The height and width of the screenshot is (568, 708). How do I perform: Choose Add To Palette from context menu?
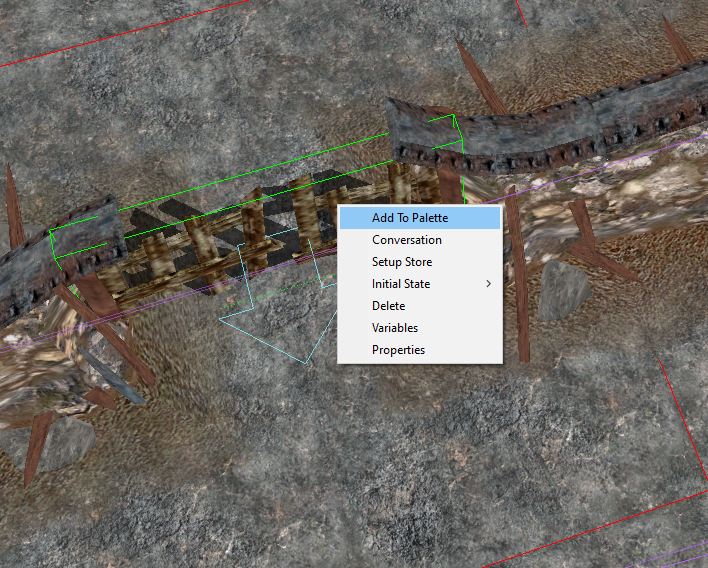(x=410, y=218)
